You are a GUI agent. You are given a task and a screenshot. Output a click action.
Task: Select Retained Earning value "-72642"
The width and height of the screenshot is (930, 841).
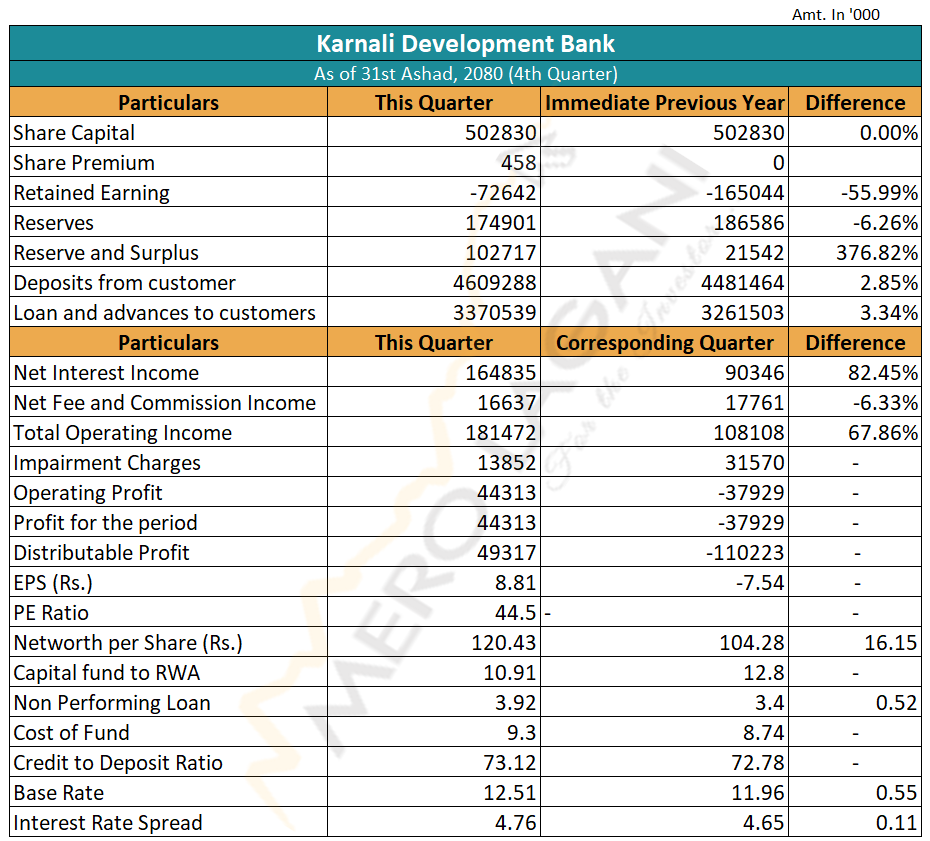tap(503, 193)
